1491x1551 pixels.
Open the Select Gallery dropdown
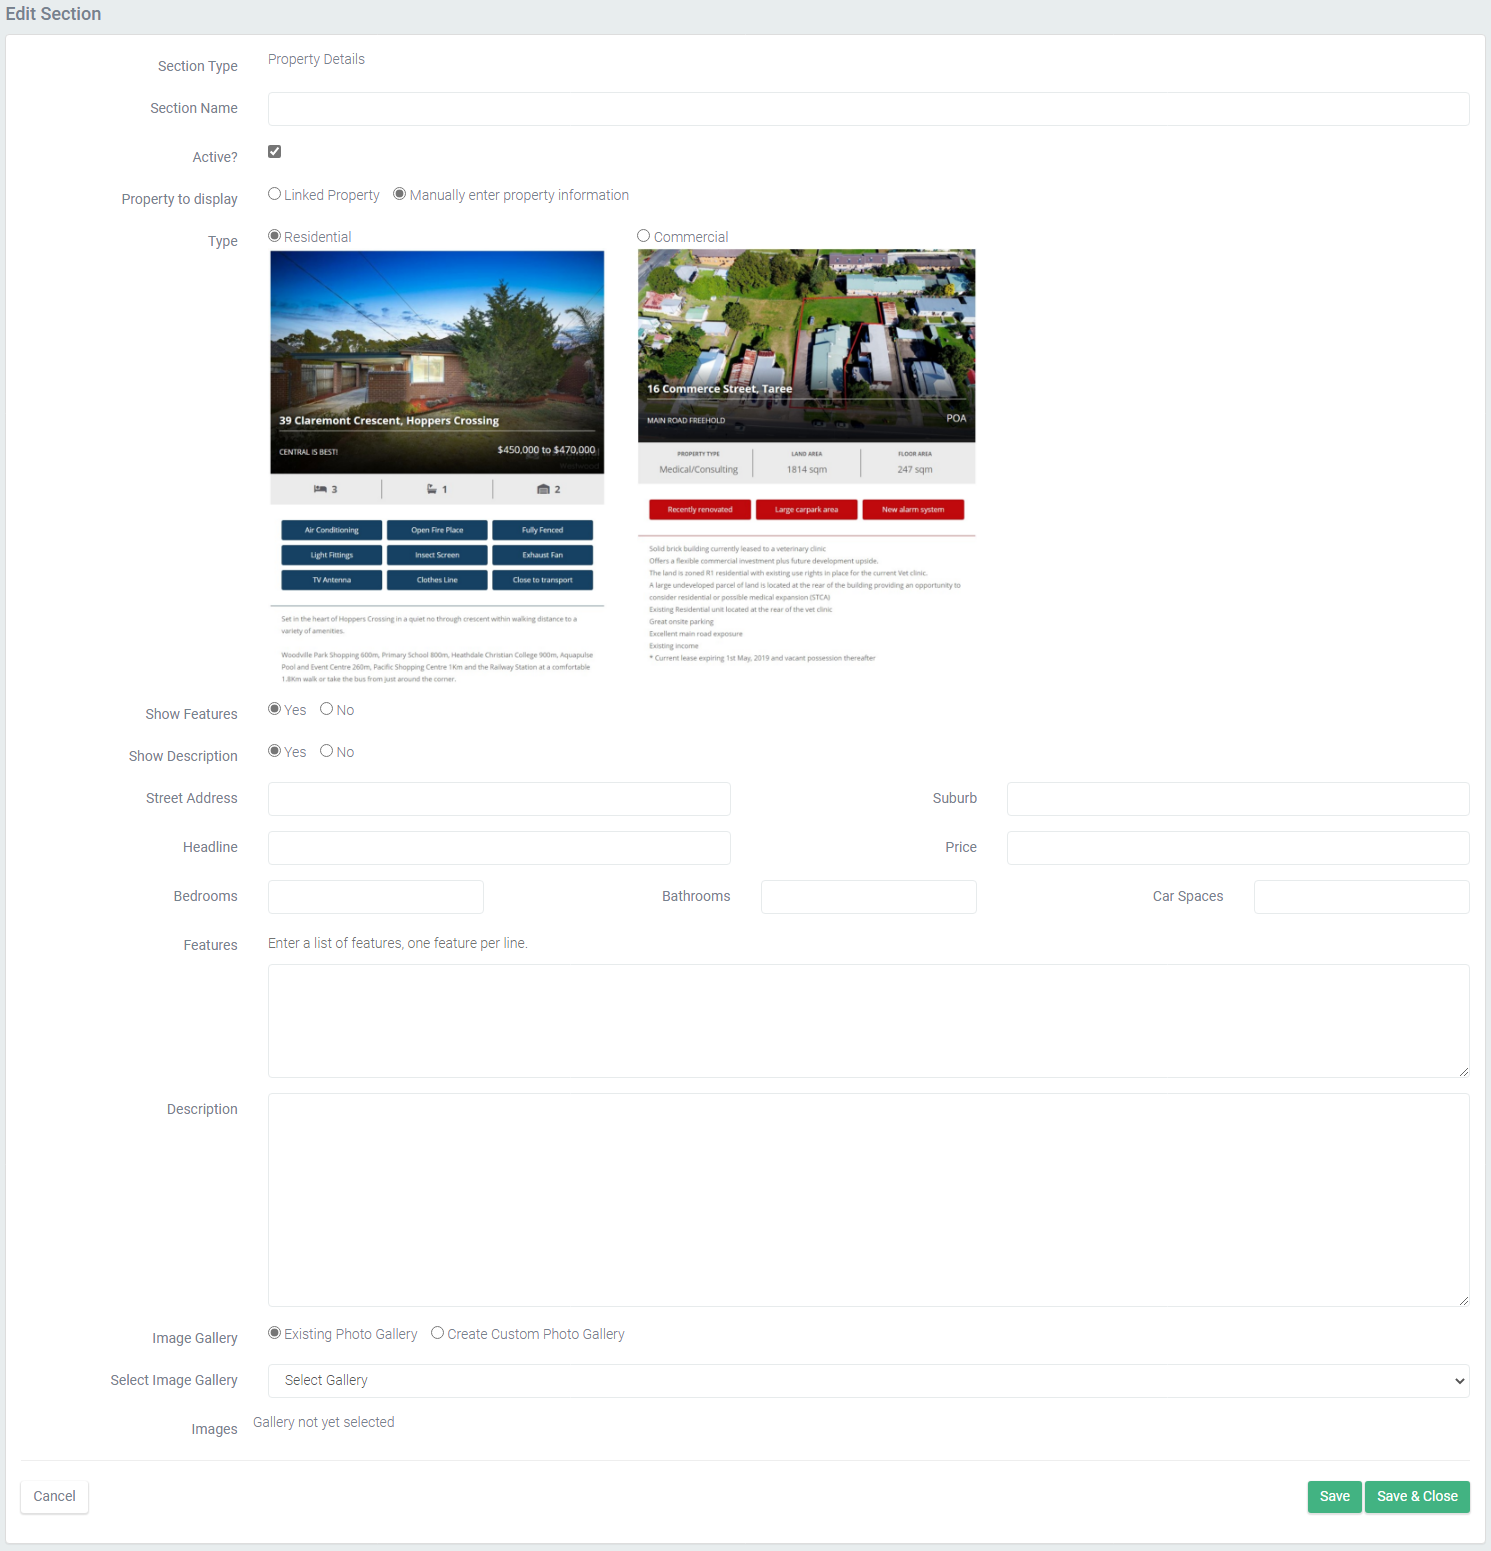click(x=868, y=1381)
